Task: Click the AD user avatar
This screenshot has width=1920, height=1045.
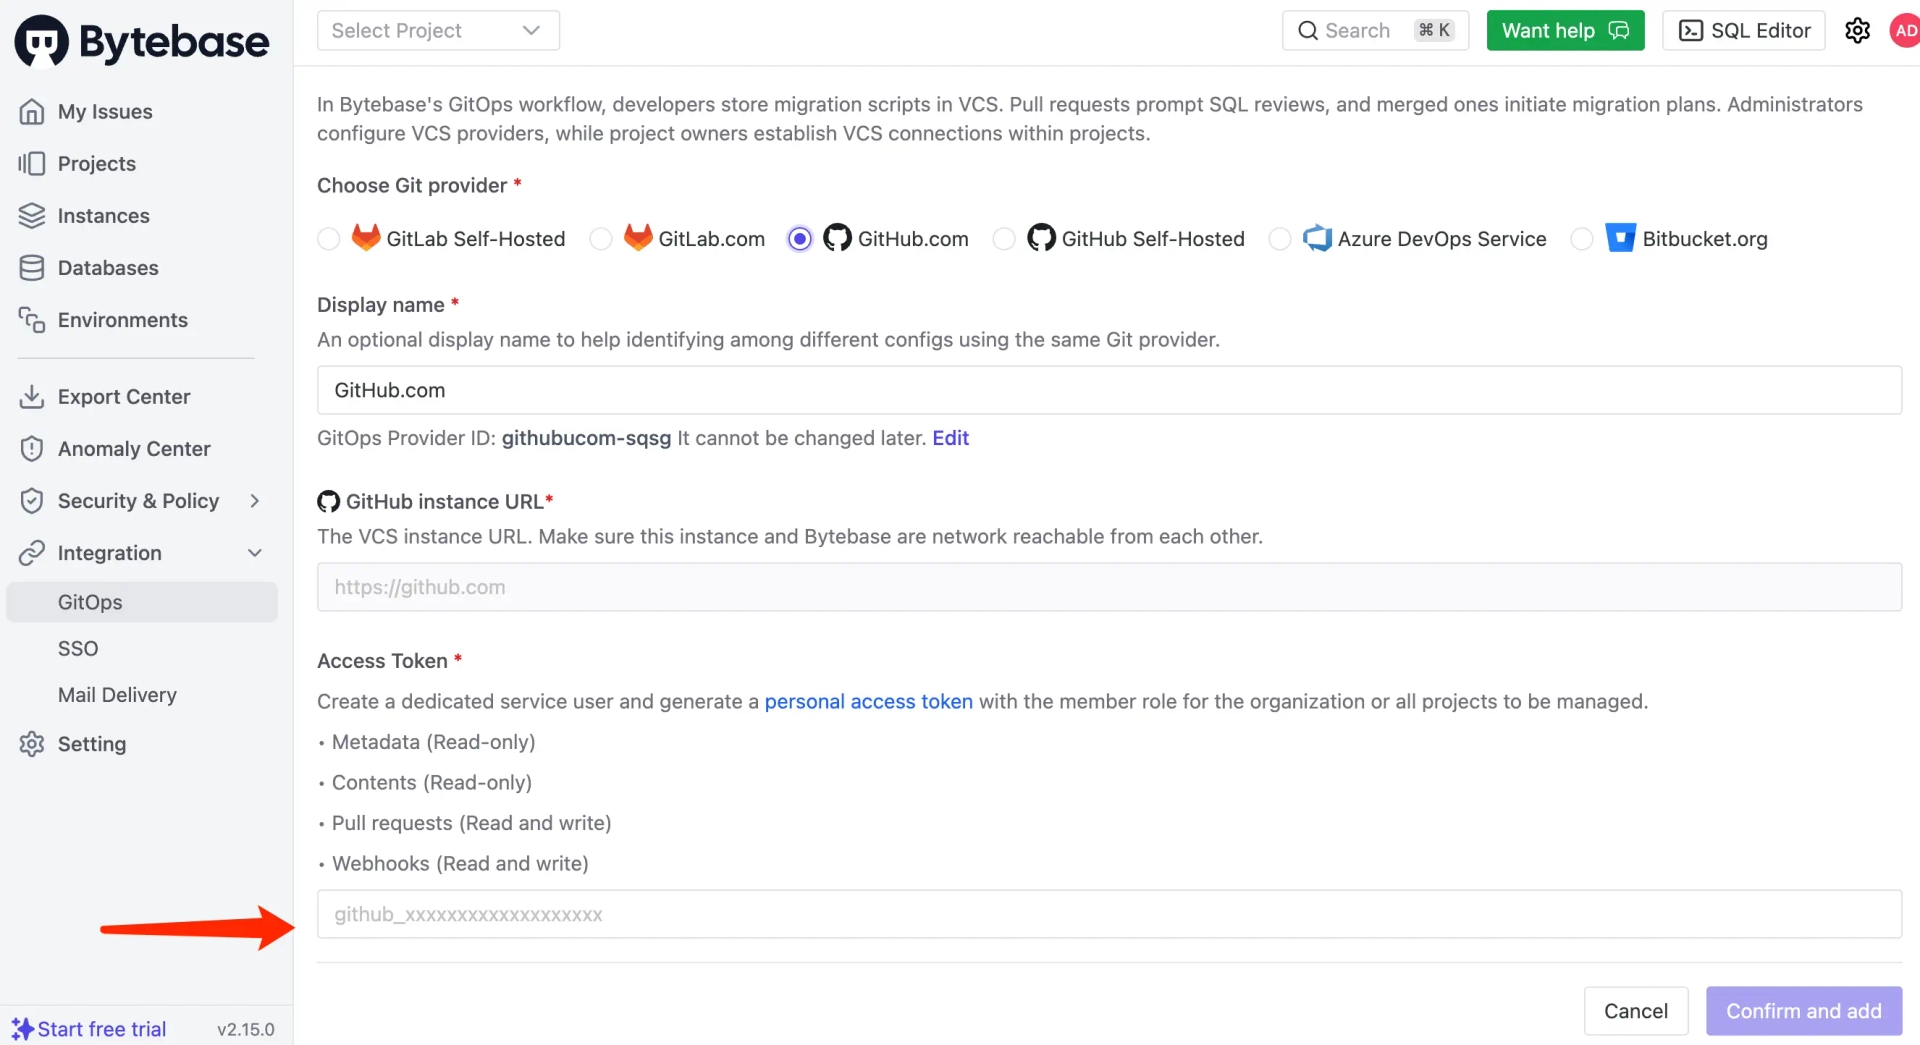Action: point(1905,31)
